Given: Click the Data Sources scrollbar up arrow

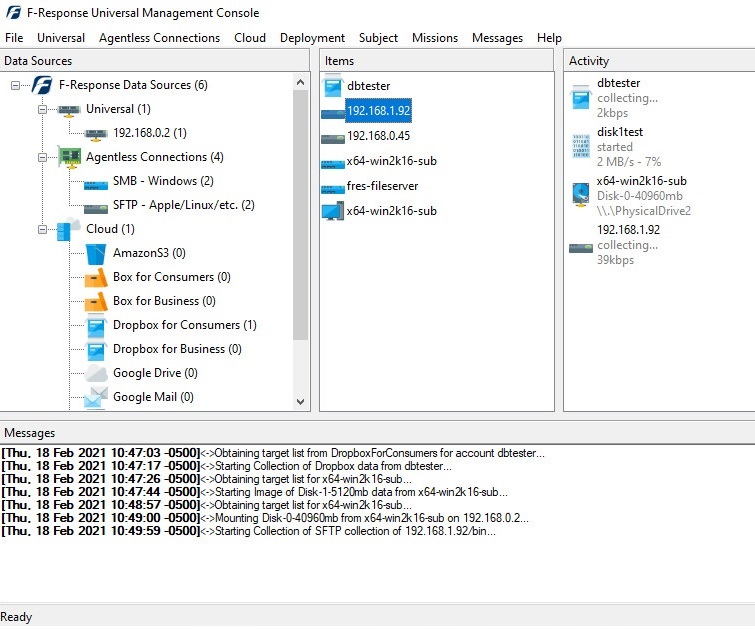Looking at the screenshot, I should pyautogui.click(x=300, y=82).
